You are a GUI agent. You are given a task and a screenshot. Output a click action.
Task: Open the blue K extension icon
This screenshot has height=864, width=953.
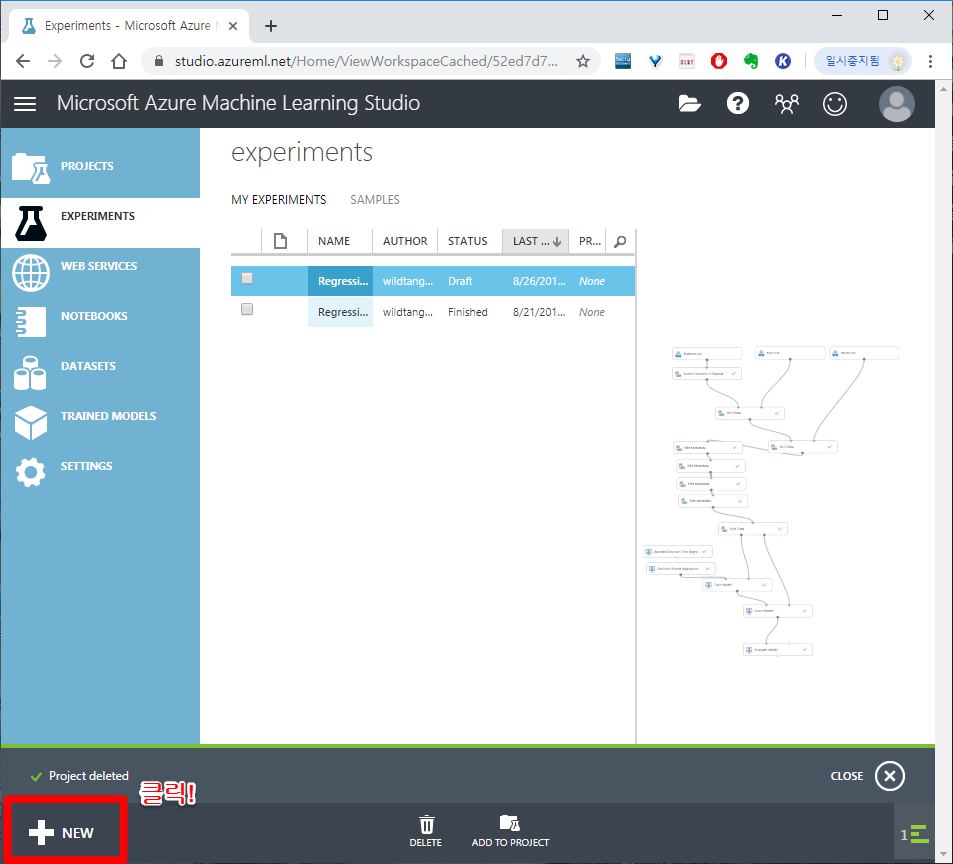[x=783, y=61]
